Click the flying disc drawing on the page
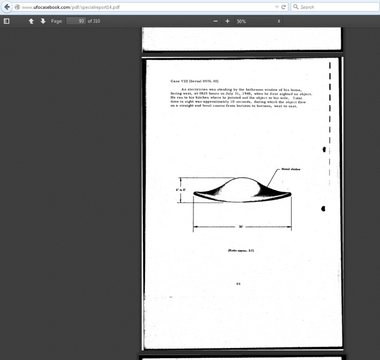This screenshot has width=380, height=360. (x=242, y=190)
